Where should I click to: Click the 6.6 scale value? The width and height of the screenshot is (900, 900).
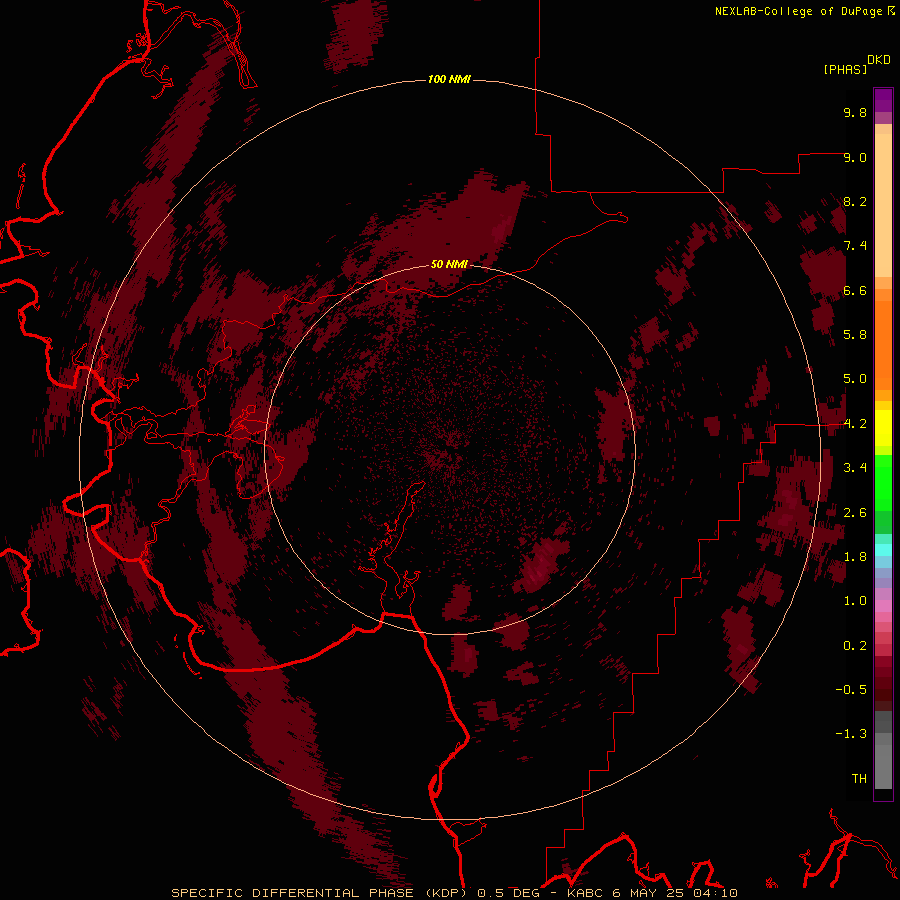pyautogui.click(x=855, y=290)
